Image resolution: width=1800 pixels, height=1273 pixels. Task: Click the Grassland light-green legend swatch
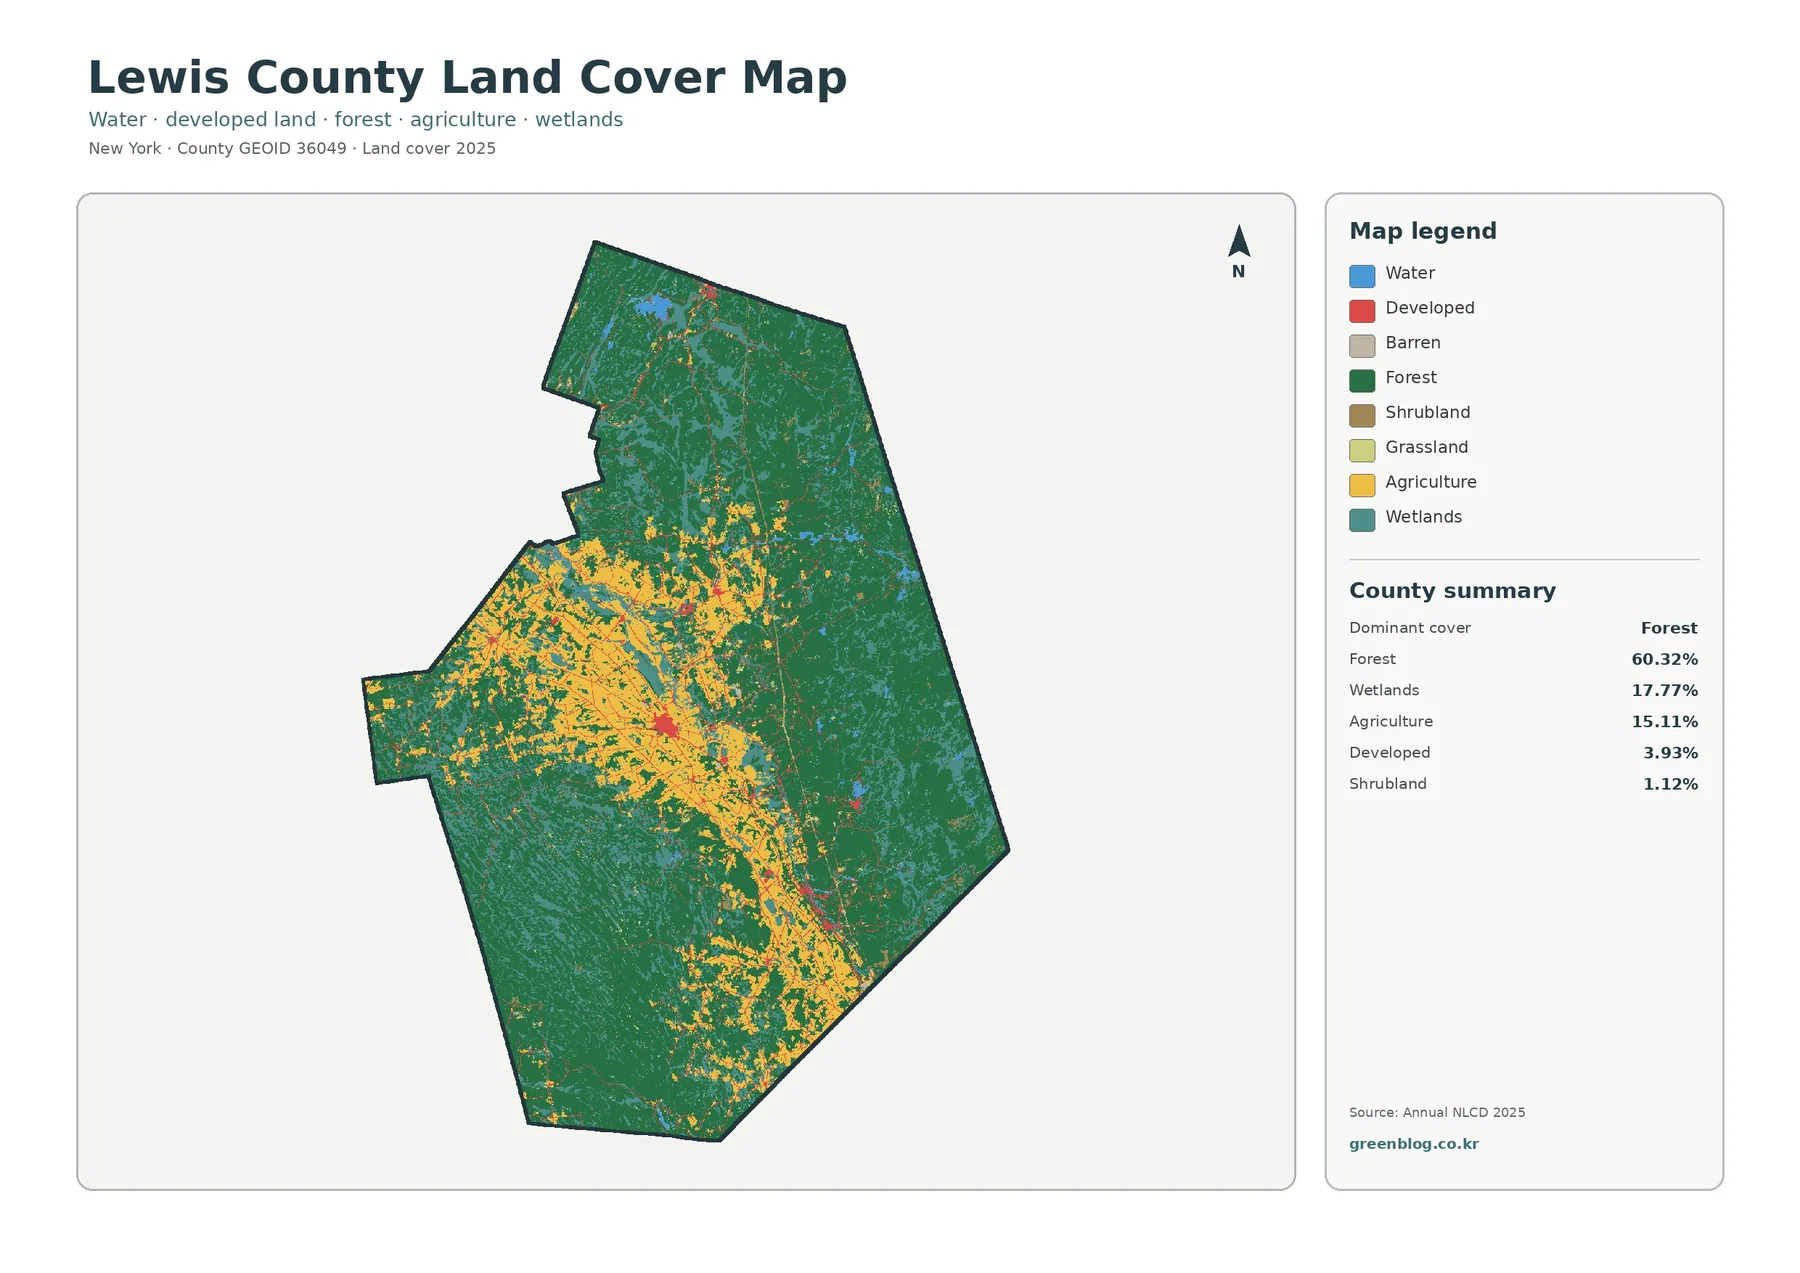[x=1362, y=451]
